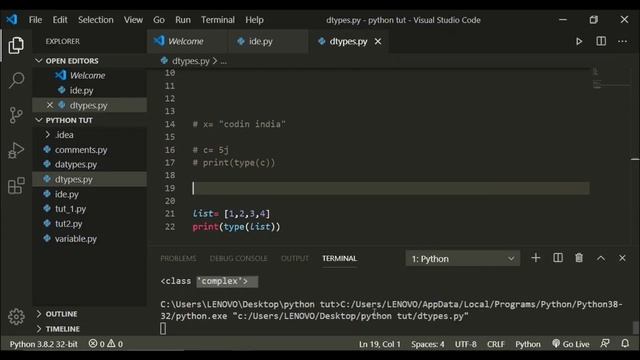Image resolution: width=640 pixels, height=360 pixels.
Task: Click the VS Code logo in title bar
Action: pyautogui.click(x=11, y=19)
